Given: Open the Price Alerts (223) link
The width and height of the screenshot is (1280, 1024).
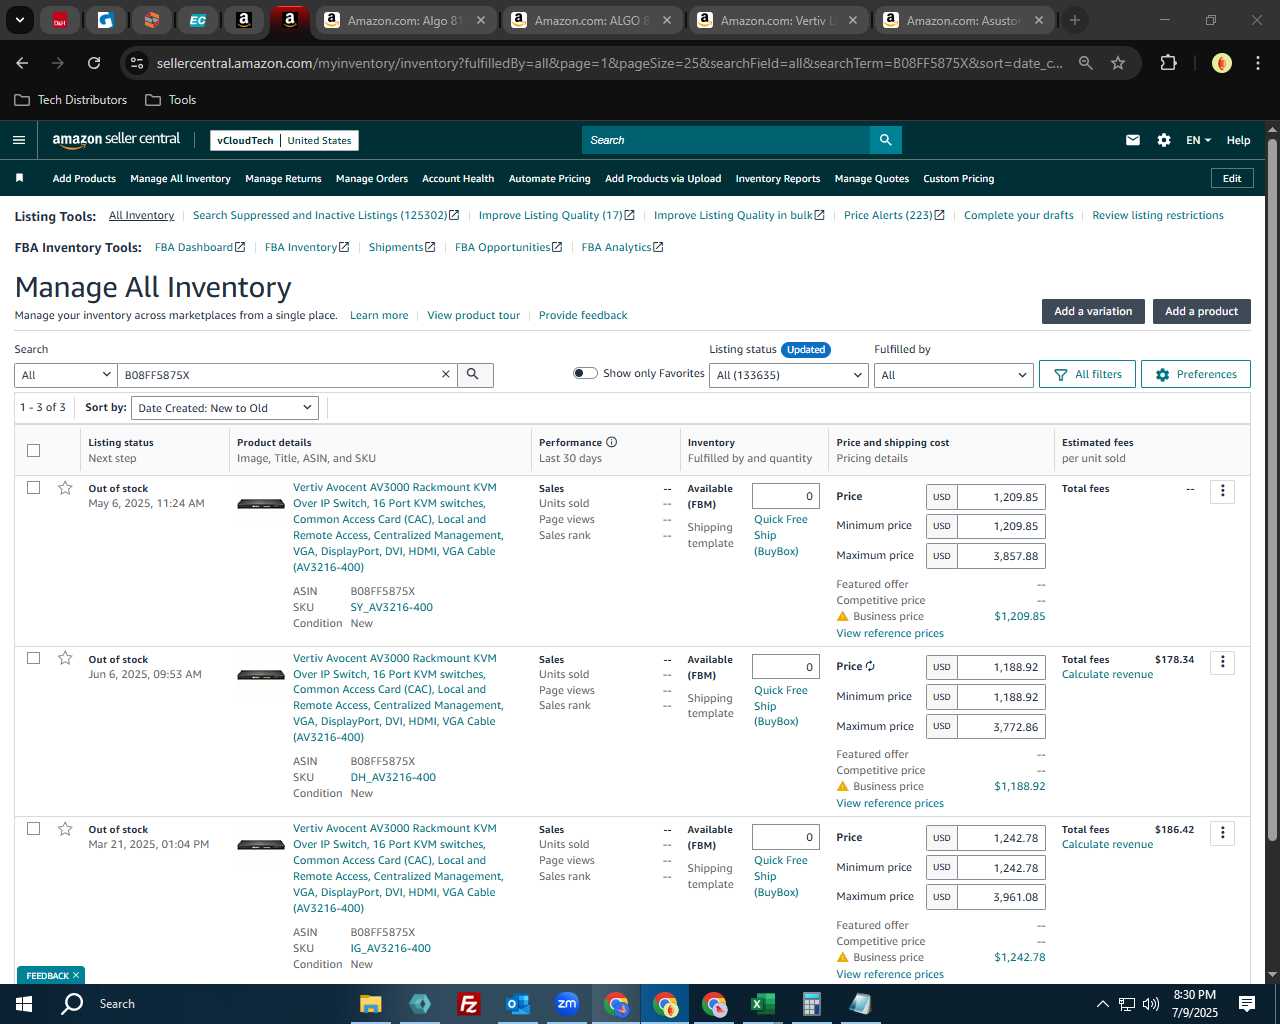Looking at the screenshot, I should click(894, 215).
